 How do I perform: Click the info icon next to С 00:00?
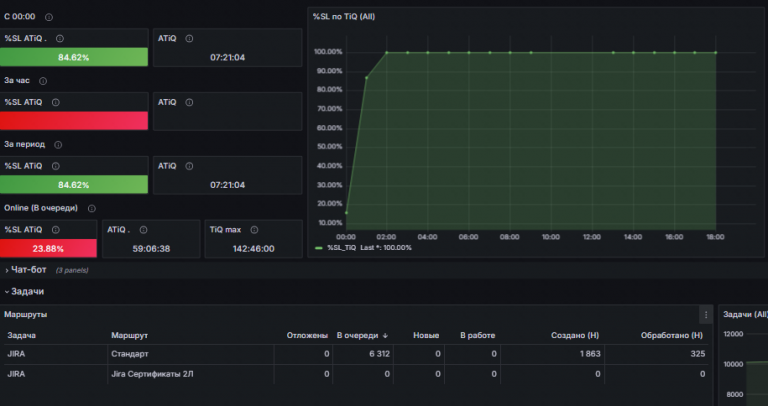[49, 17]
